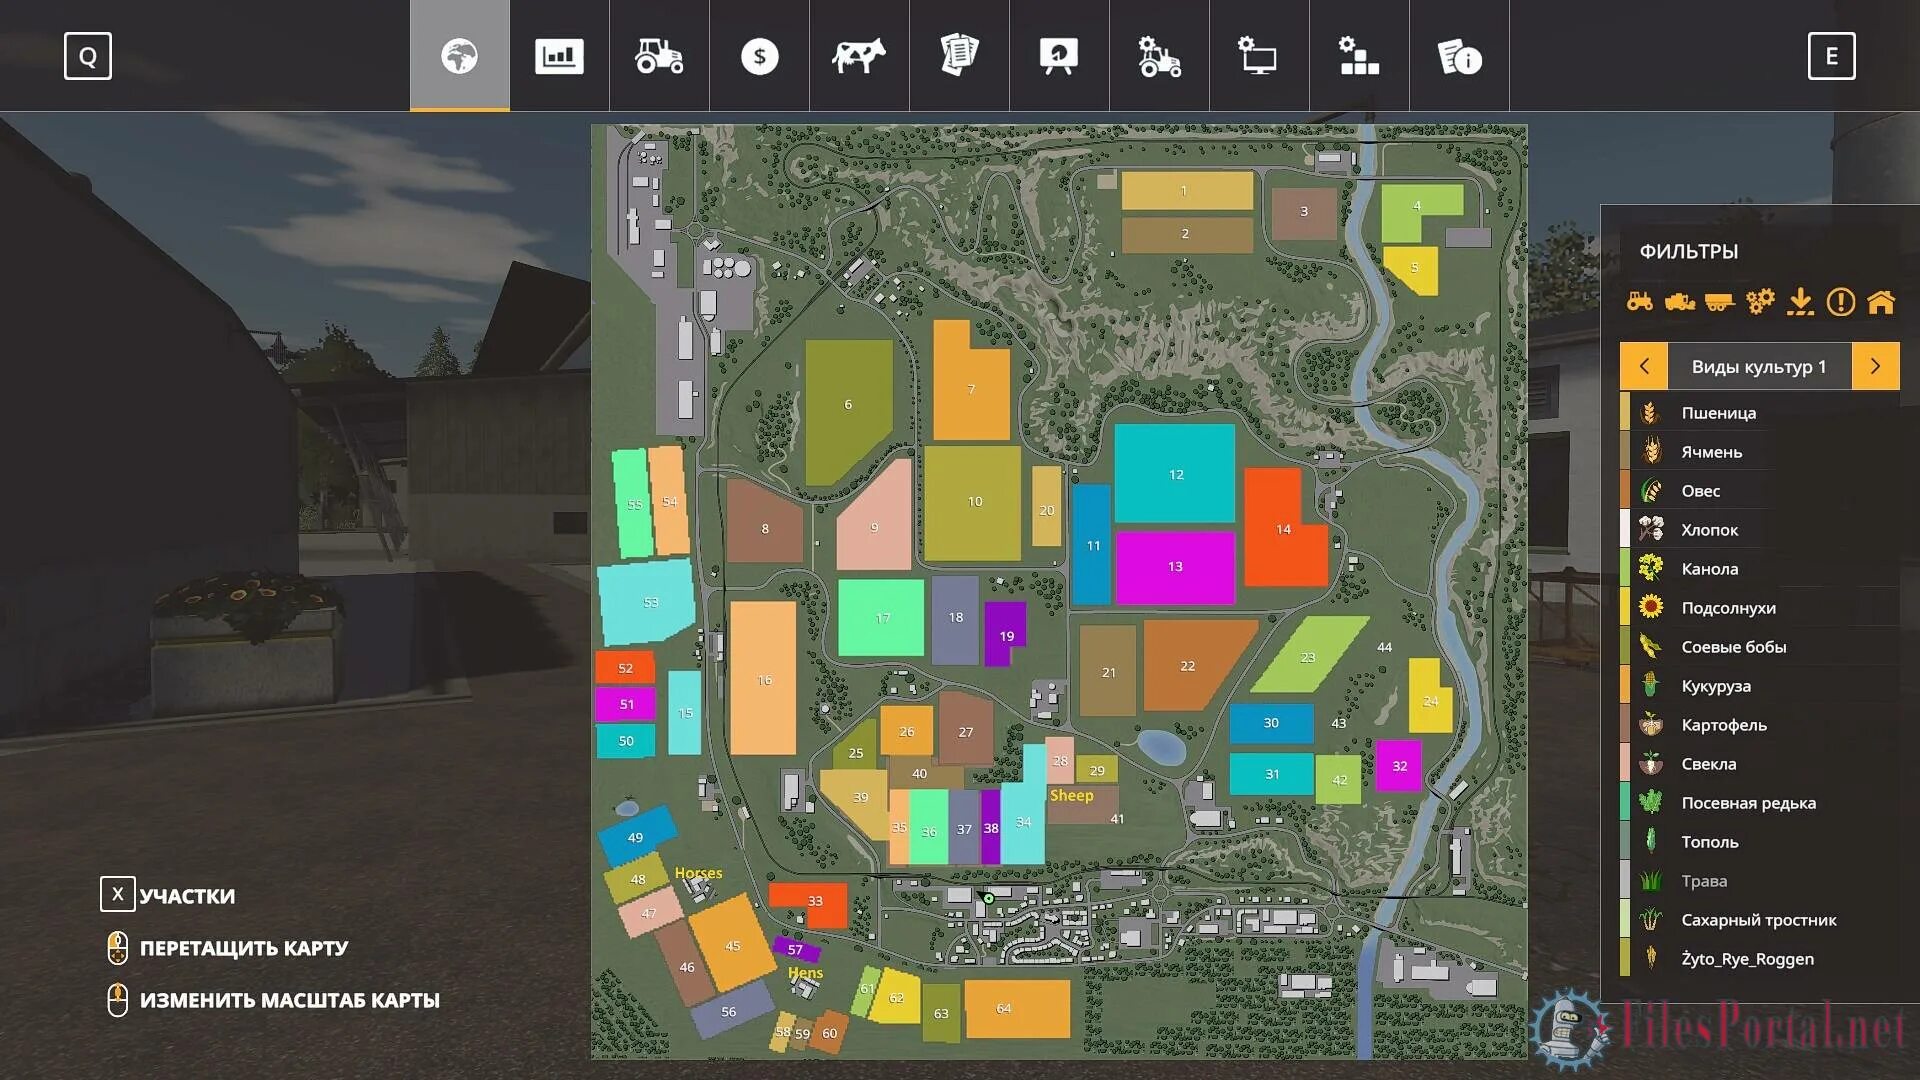
Task: Select Овес in crop list
Action: 1760,491
